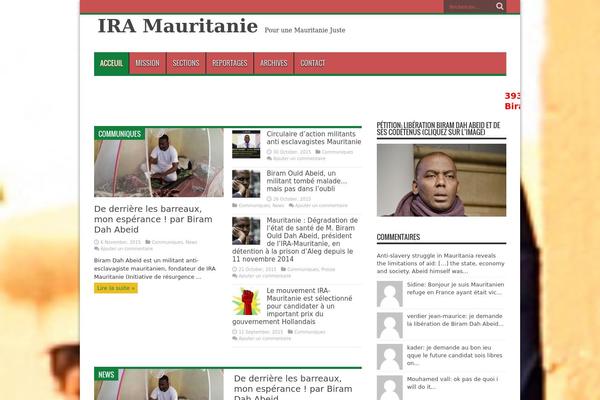
Task: Open Sidine's comment Bonjour je suis Mauritanien
Action: pos(455,289)
